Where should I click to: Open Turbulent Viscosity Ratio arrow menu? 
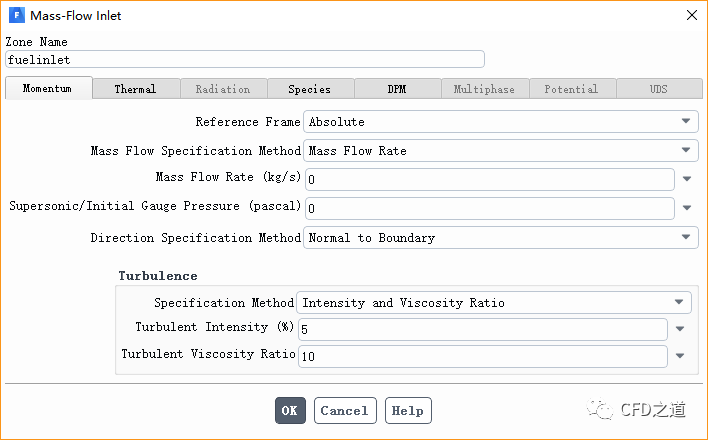click(x=680, y=355)
